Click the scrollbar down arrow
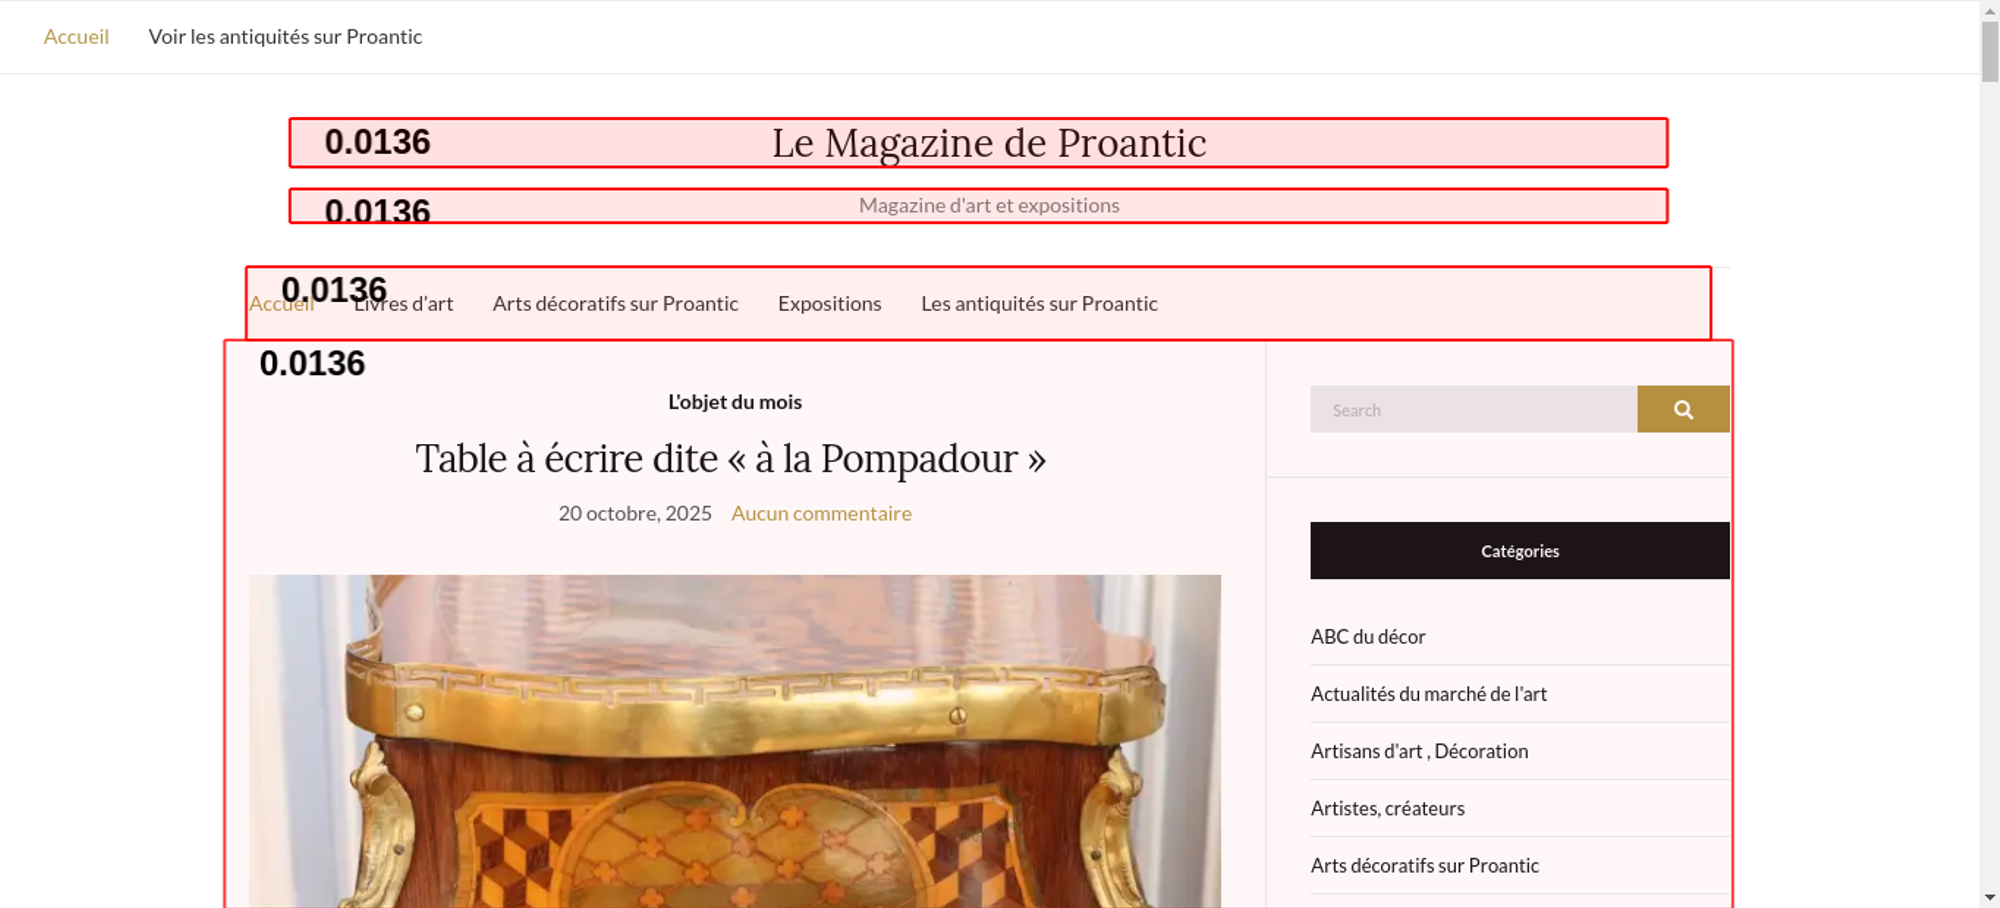 [x=1990, y=897]
